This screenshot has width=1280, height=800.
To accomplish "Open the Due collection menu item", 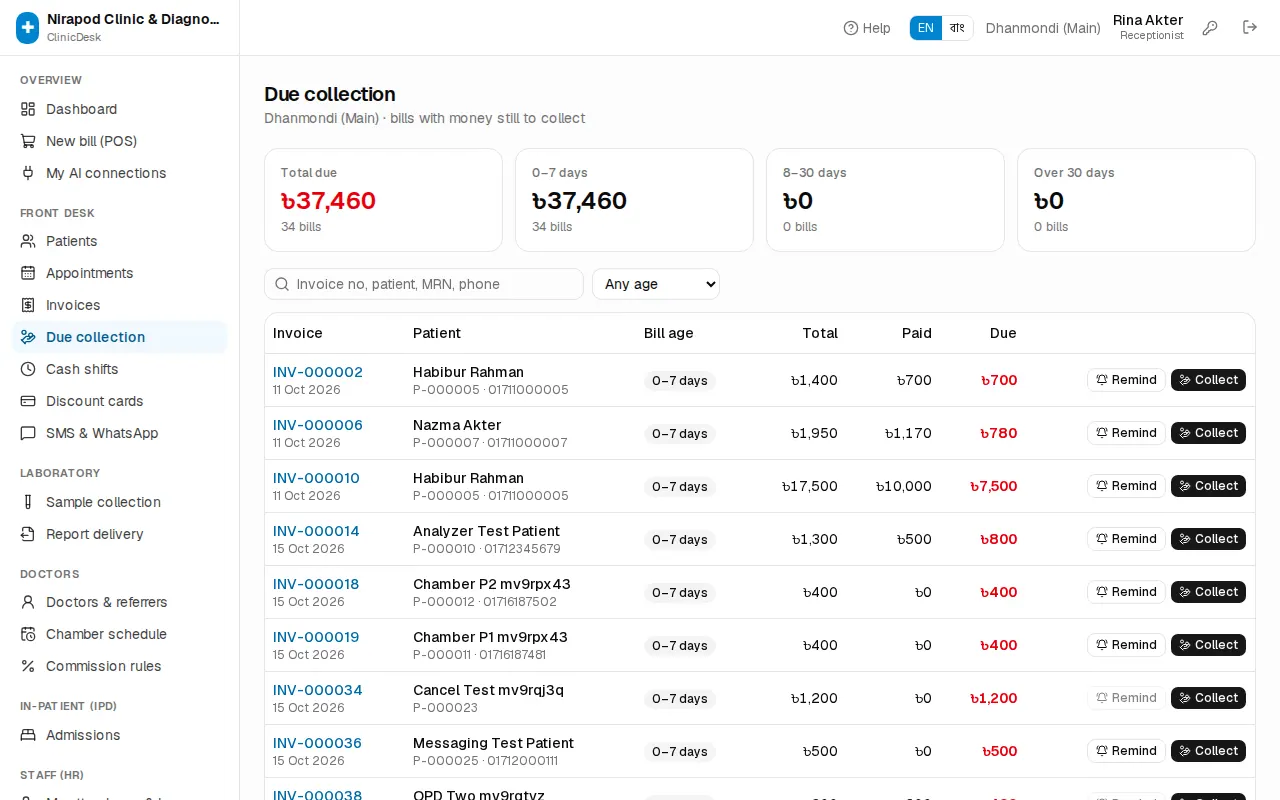I will [120, 337].
